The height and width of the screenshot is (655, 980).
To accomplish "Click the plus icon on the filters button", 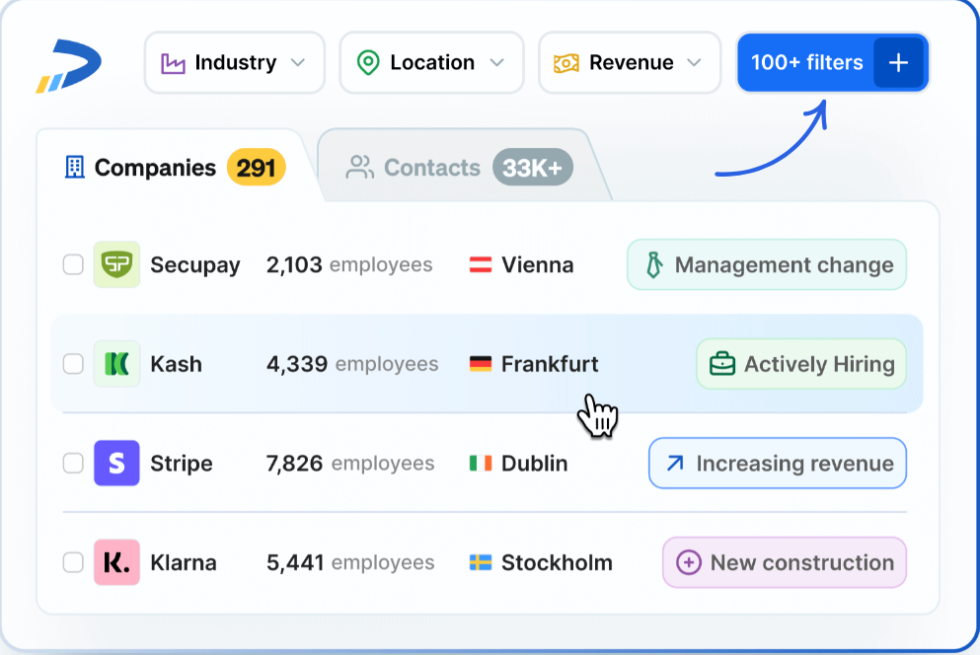I will point(899,62).
